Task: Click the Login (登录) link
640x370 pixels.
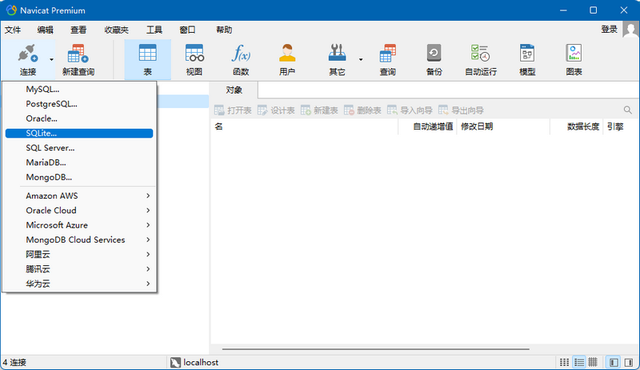Action: point(609,29)
